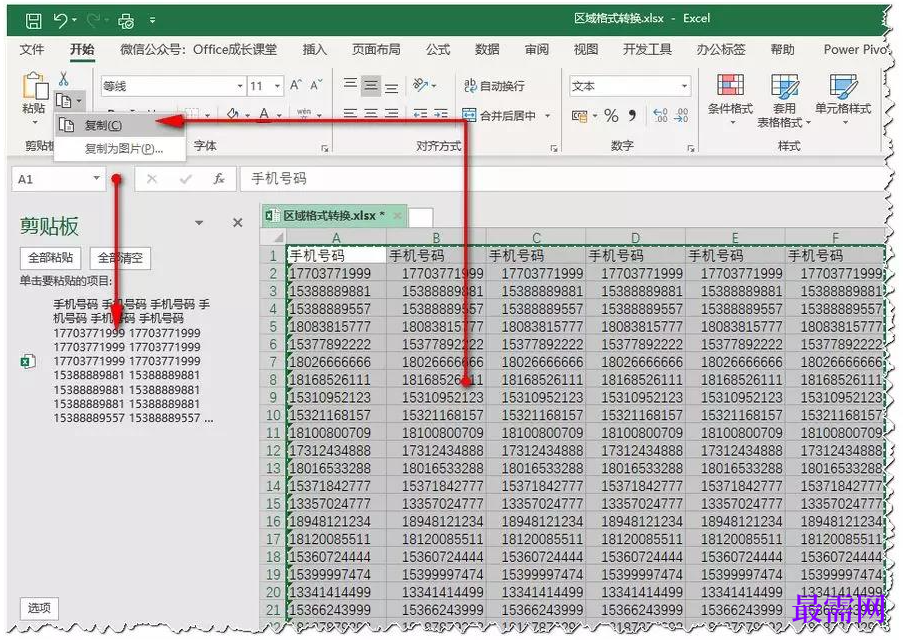904x640 pixels.
Task: Click the 全部粘贴 button
Action: 51,257
